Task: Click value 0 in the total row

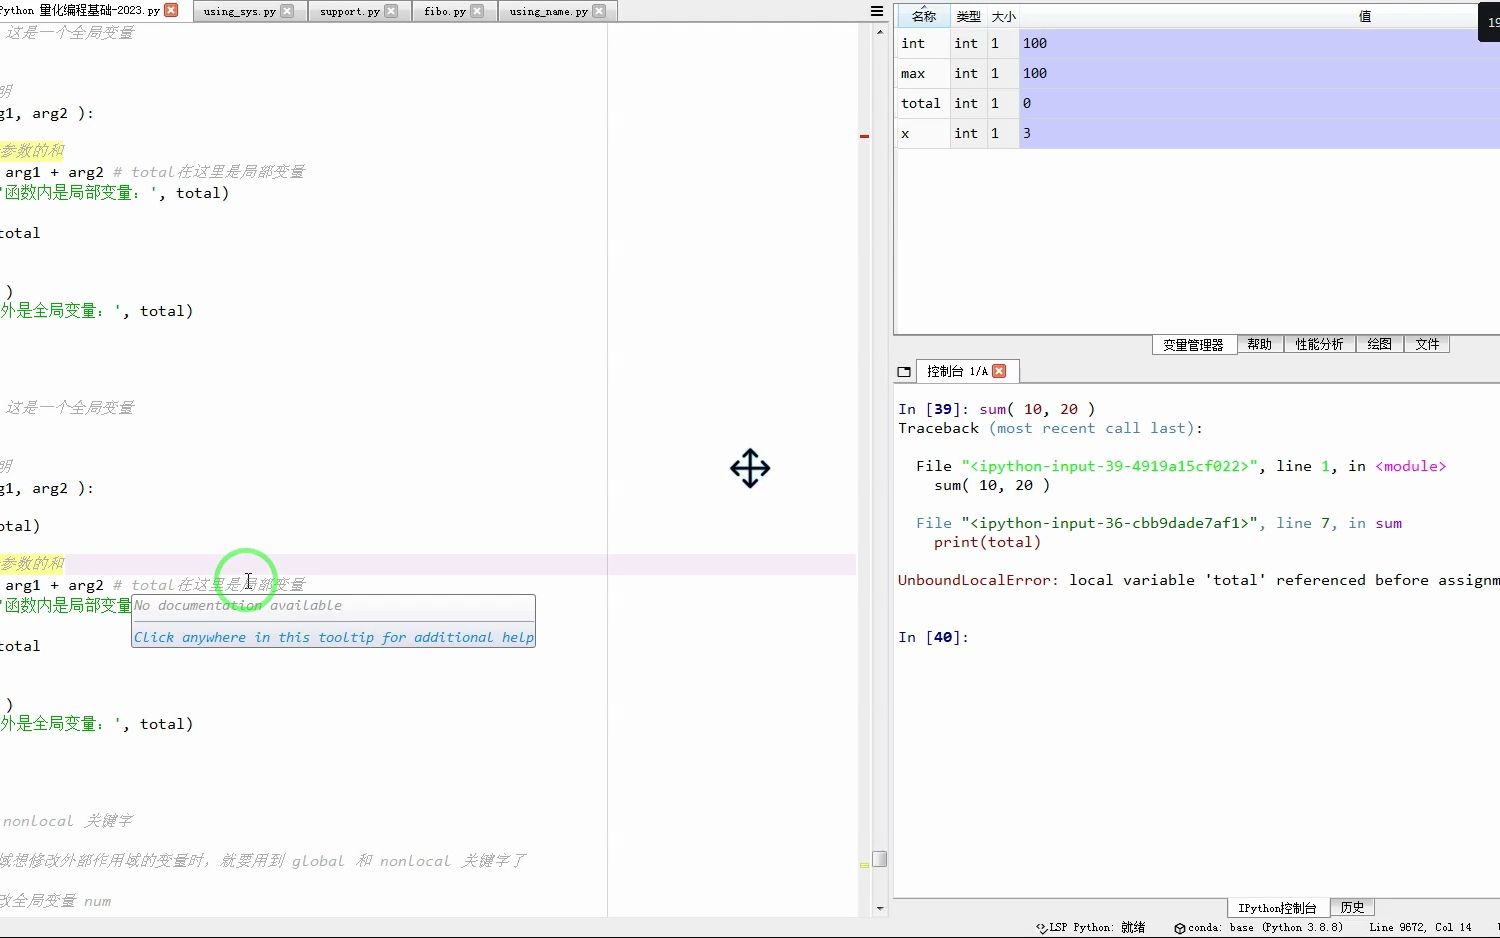Action: [1259, 104]
